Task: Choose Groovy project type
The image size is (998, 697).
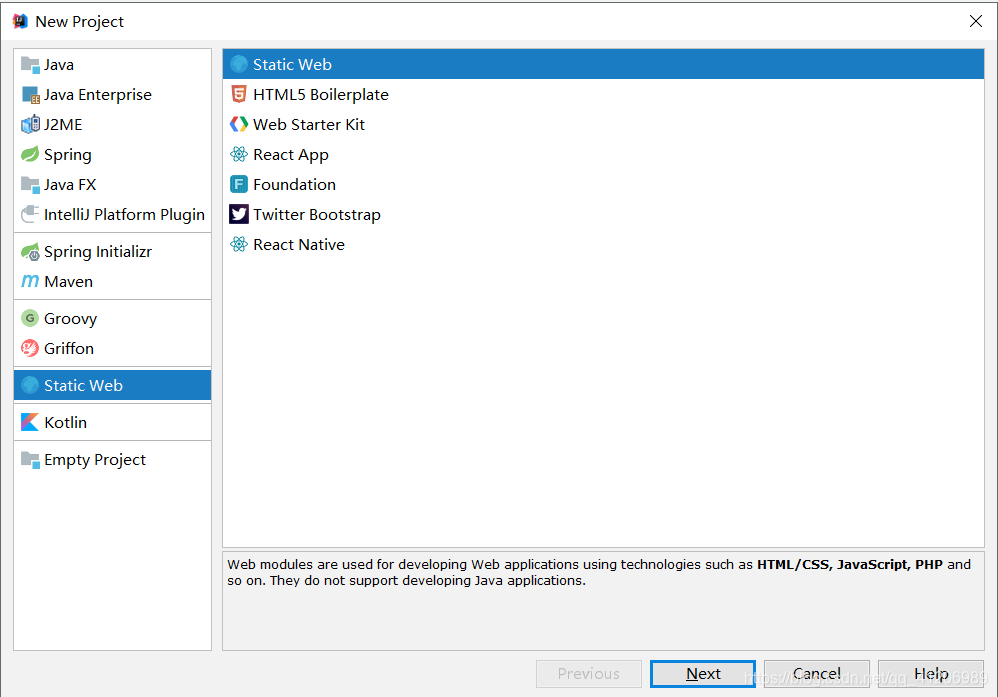Action: click(x=112, y=318)
